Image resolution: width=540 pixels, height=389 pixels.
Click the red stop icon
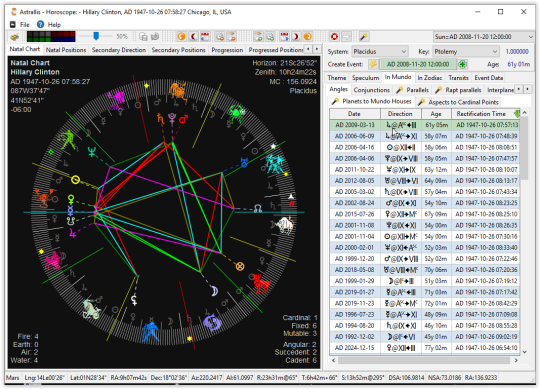[x=334, y=36]
